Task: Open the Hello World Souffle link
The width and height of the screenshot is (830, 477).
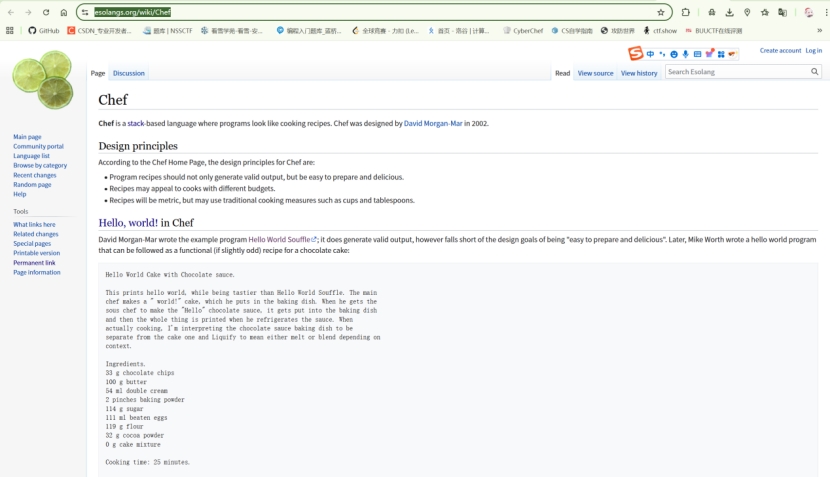Action: pyautogui.click(x=280, y=240)
